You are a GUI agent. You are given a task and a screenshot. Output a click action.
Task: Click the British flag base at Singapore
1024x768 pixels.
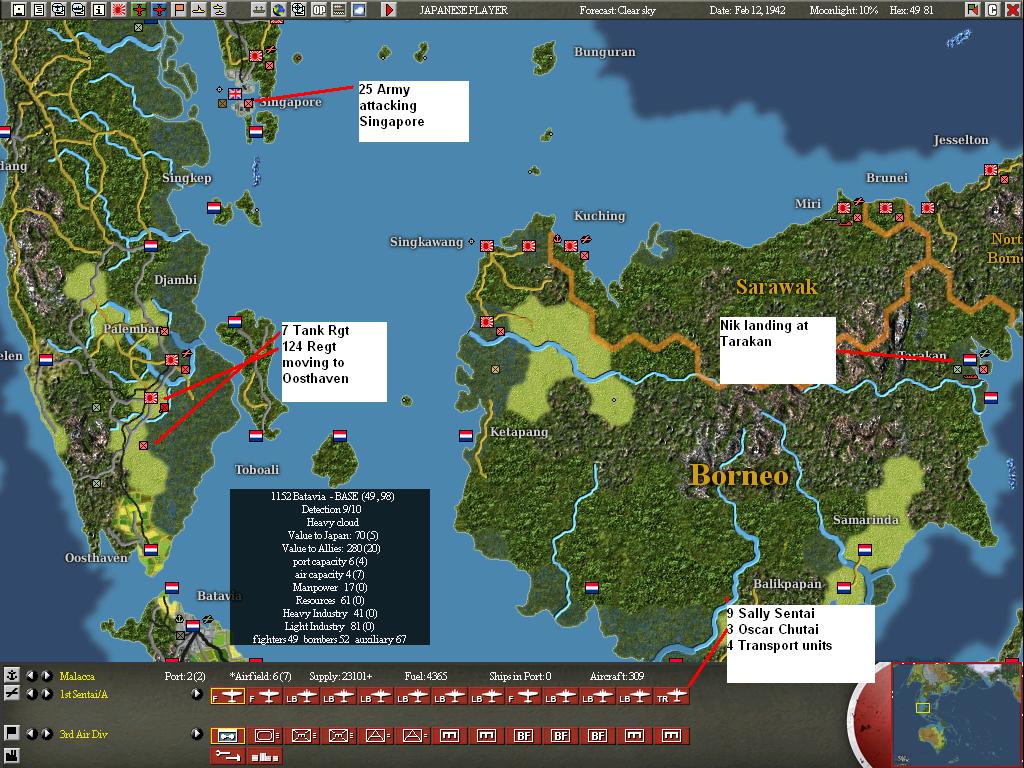tap(234, 93)
